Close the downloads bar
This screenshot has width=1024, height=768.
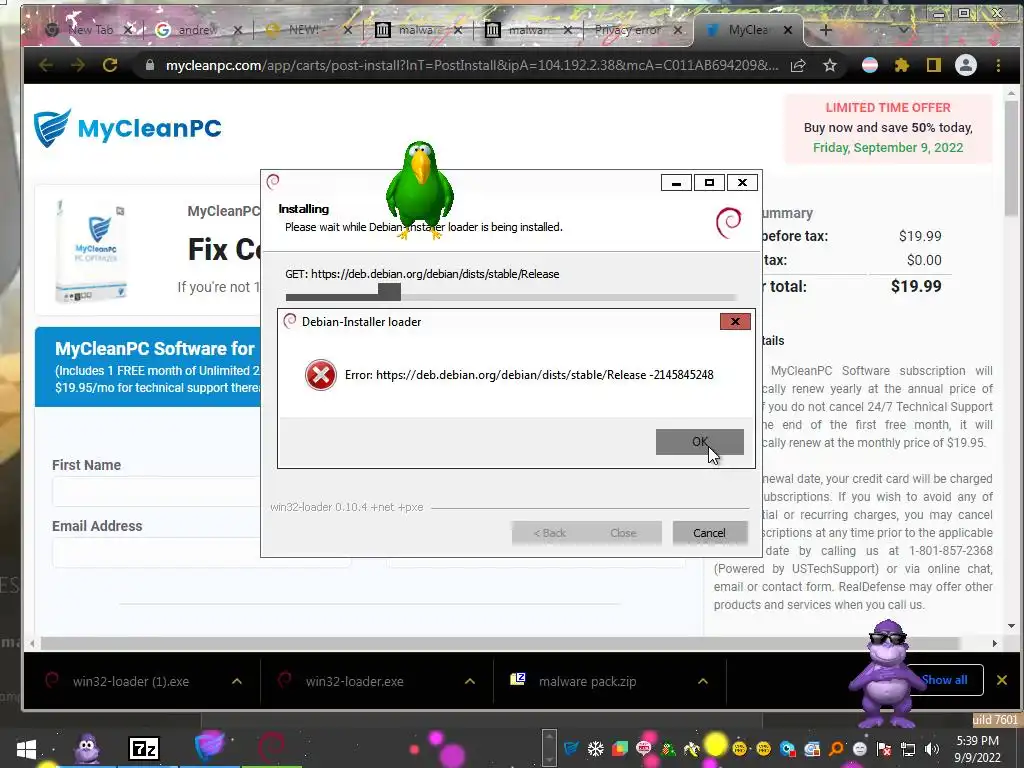[x=1002, y=680]
